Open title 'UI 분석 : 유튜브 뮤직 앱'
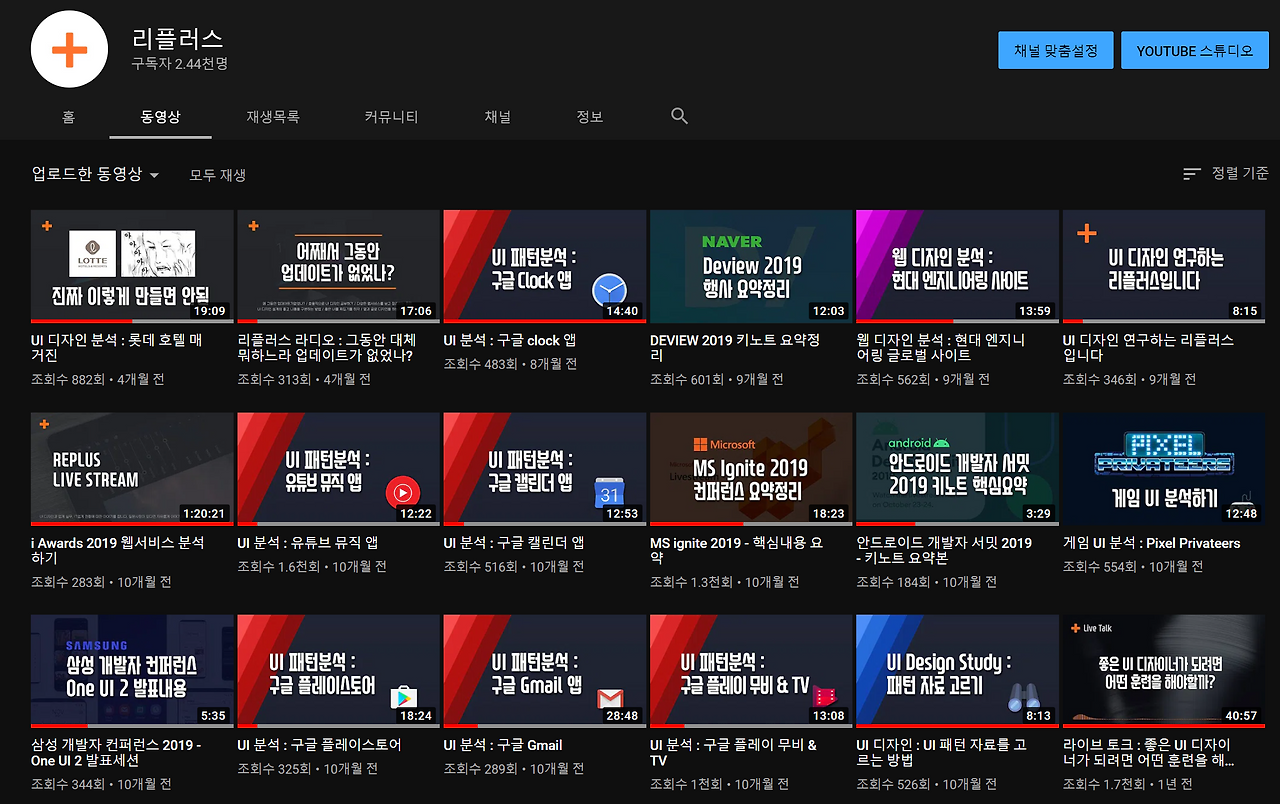Image resolution: width=1280 pixels, height=804 pixels. click(308, 543)
